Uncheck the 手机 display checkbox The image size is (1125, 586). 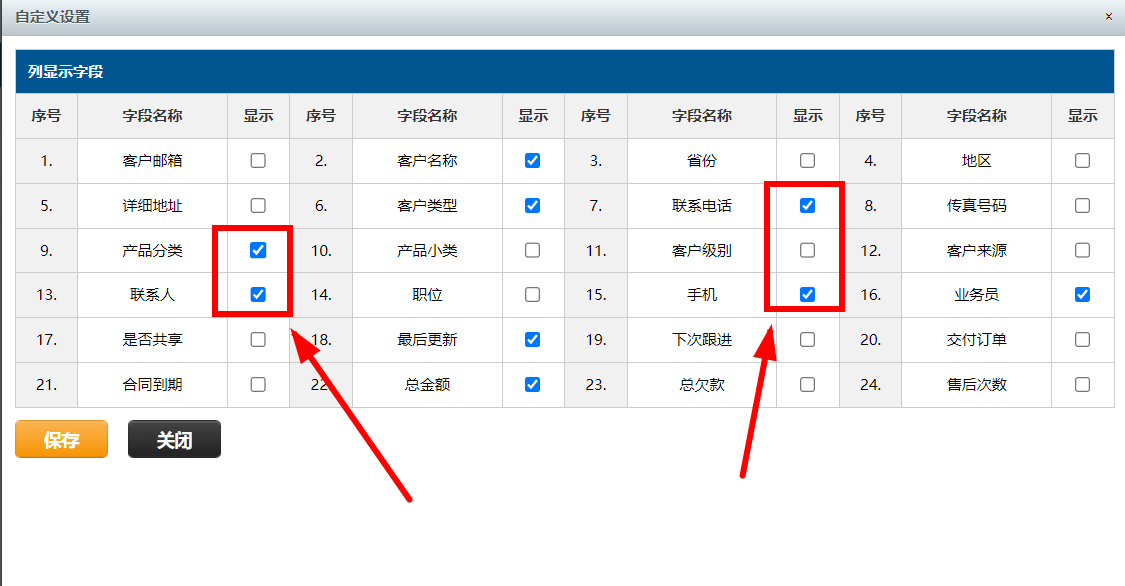tap(807, 295)
